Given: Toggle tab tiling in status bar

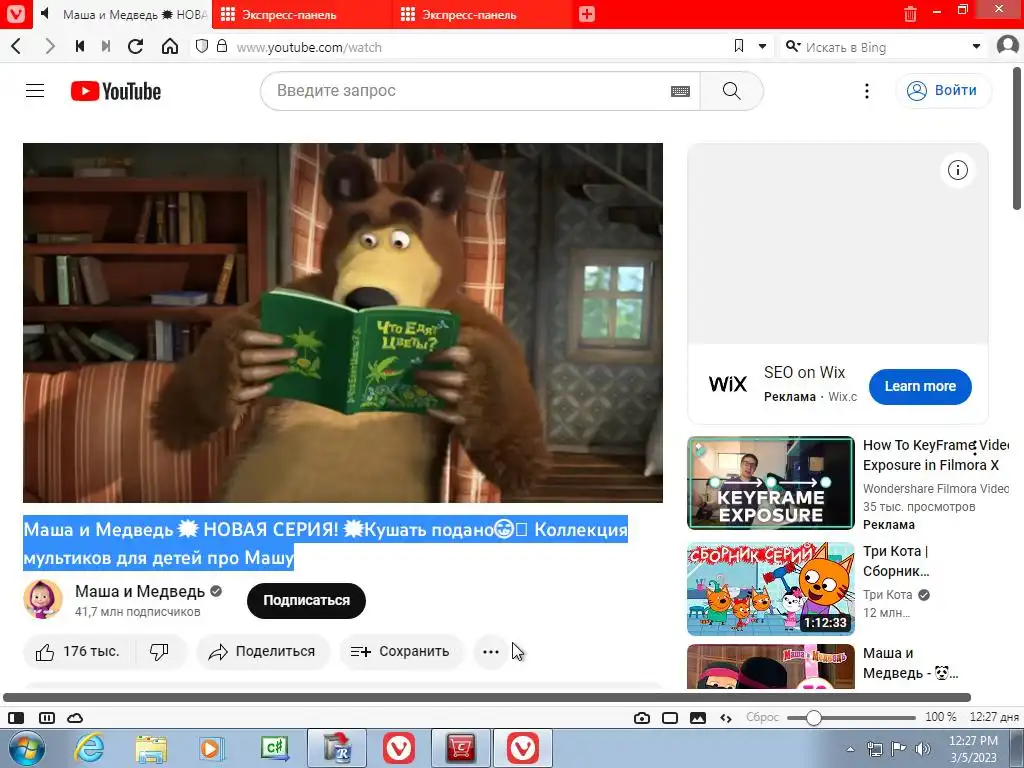Looking at the screenshot, I should (47, 718).
